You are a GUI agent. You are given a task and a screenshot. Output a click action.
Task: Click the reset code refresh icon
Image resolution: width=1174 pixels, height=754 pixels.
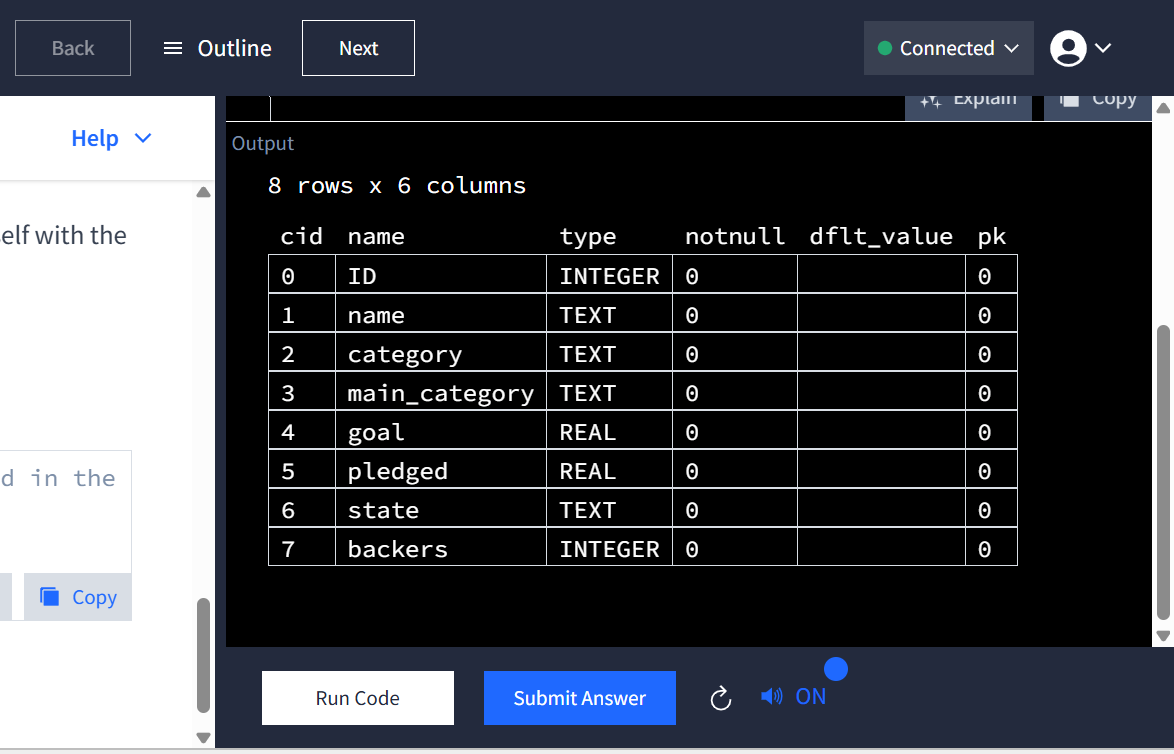(721, 698)
